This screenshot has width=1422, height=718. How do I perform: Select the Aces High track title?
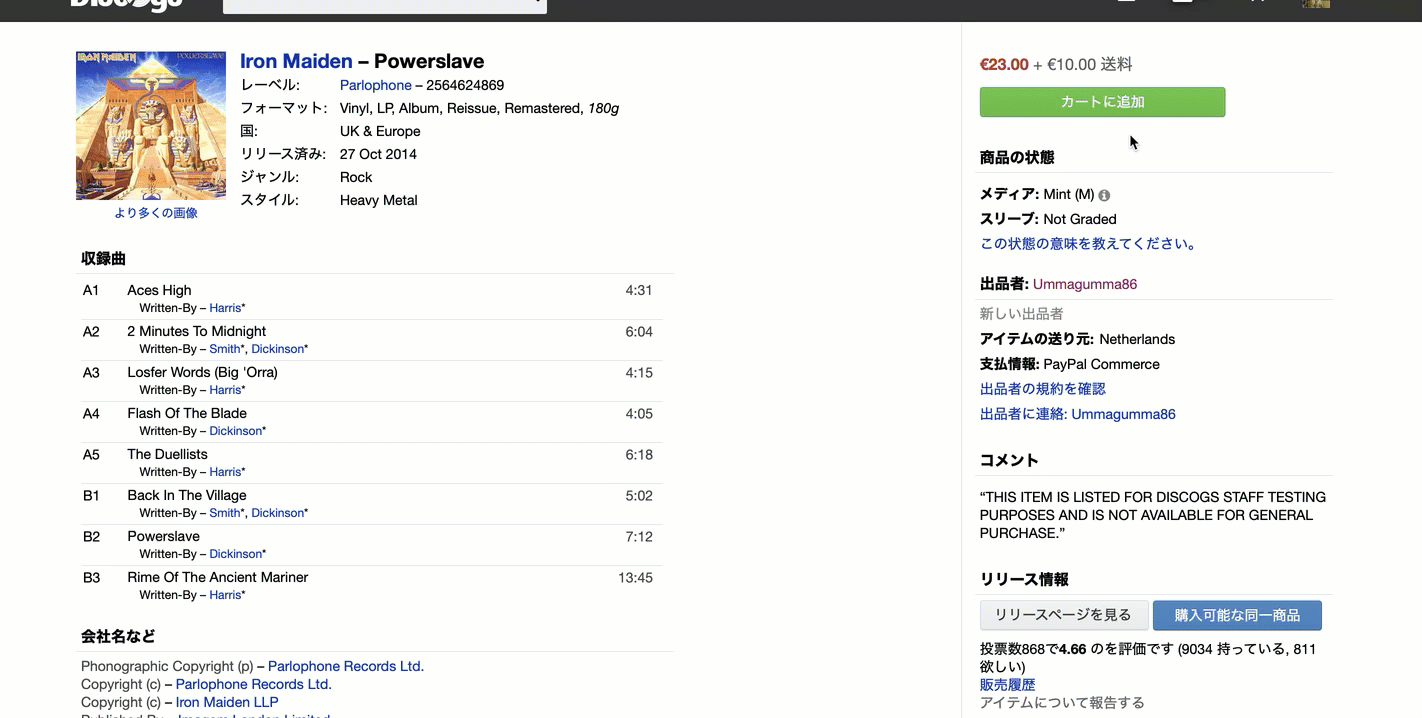(x=159, y=290)
